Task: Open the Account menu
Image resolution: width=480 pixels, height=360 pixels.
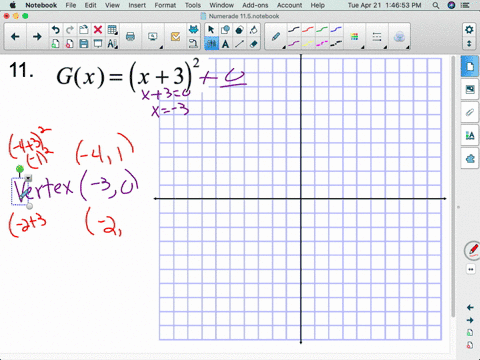Action: 289,5
